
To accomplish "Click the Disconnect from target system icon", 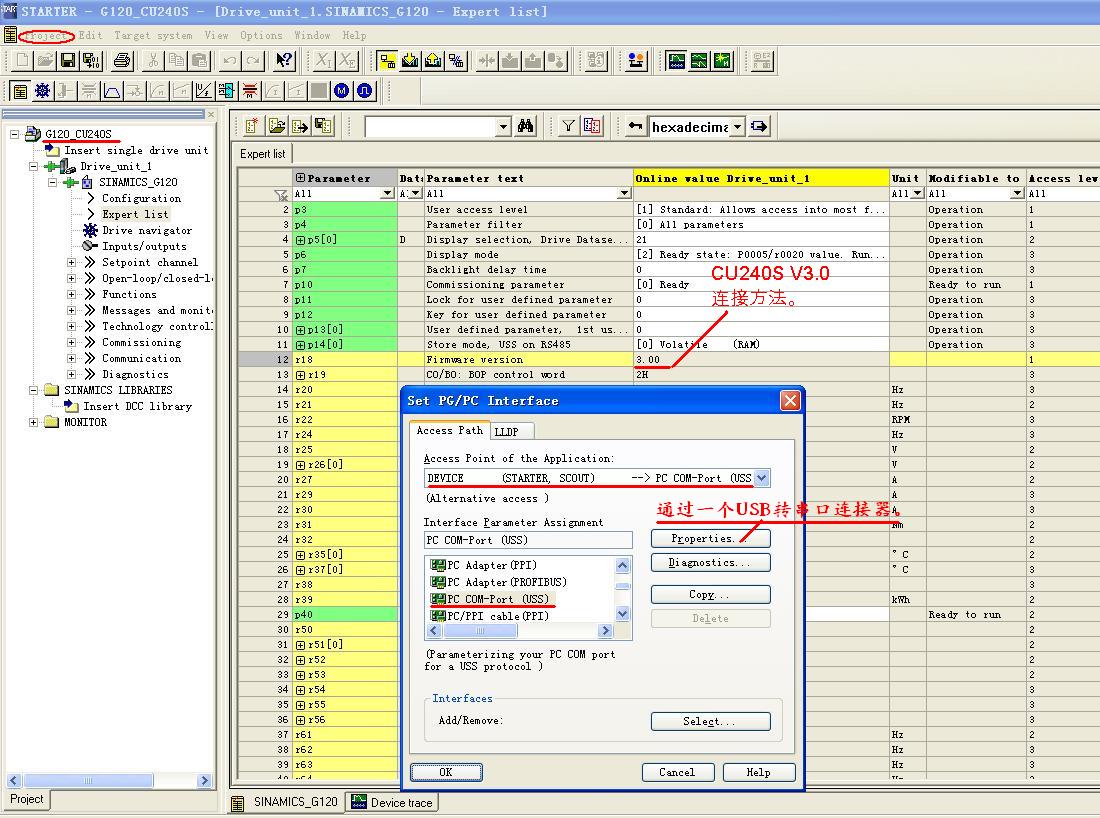I will (x=456, y=61).
